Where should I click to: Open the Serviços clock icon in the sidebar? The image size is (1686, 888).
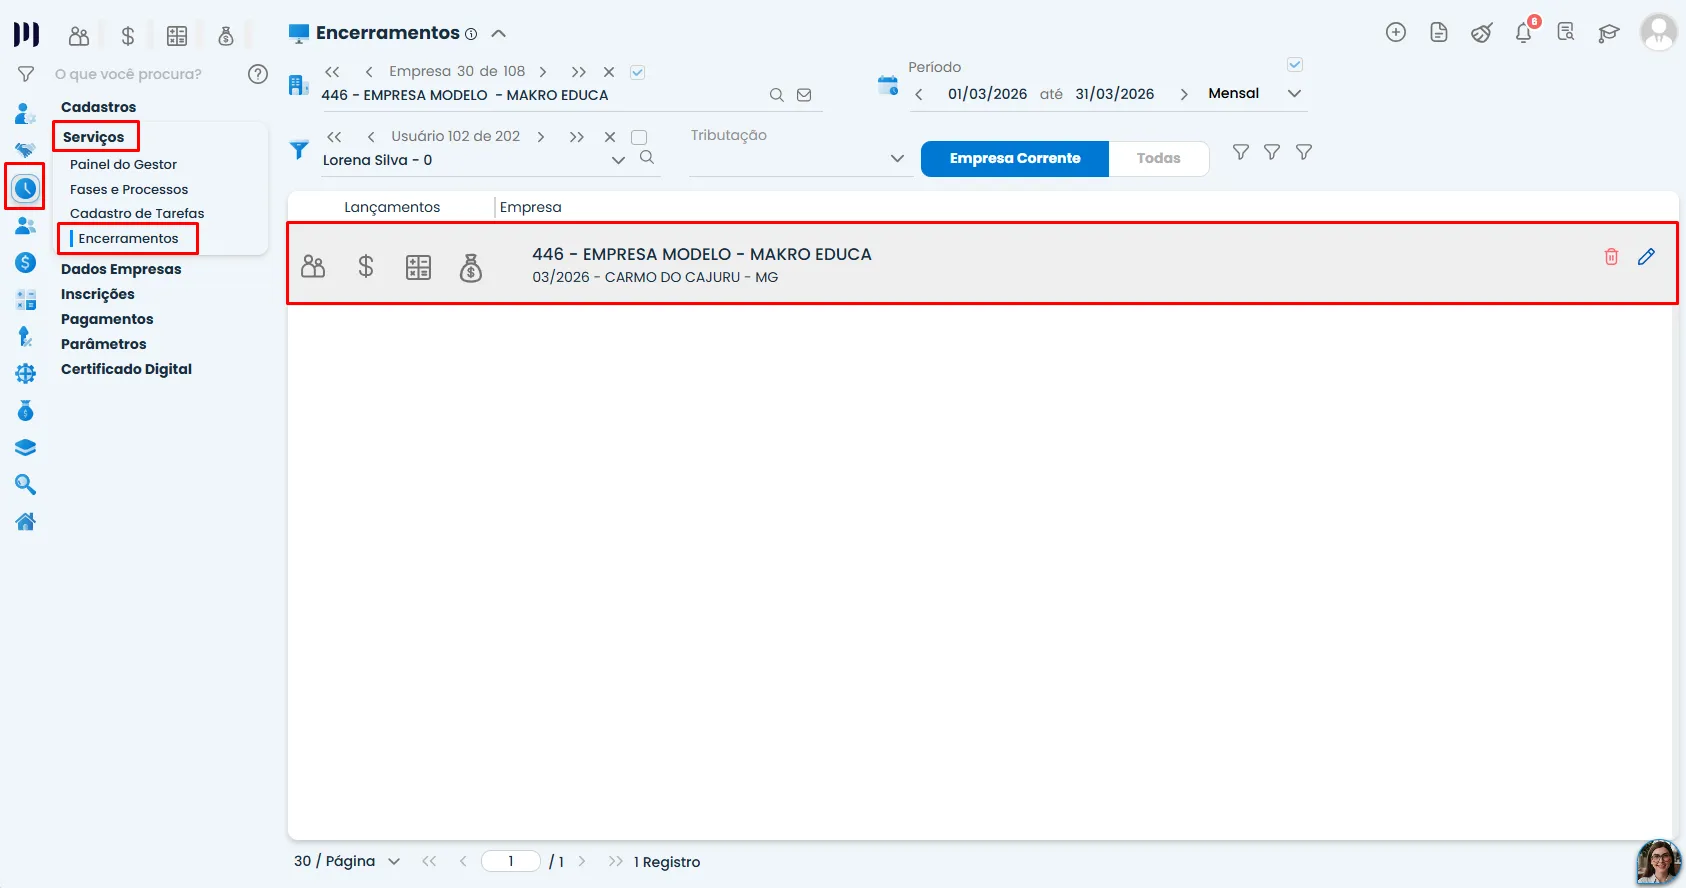click(25, 188)
